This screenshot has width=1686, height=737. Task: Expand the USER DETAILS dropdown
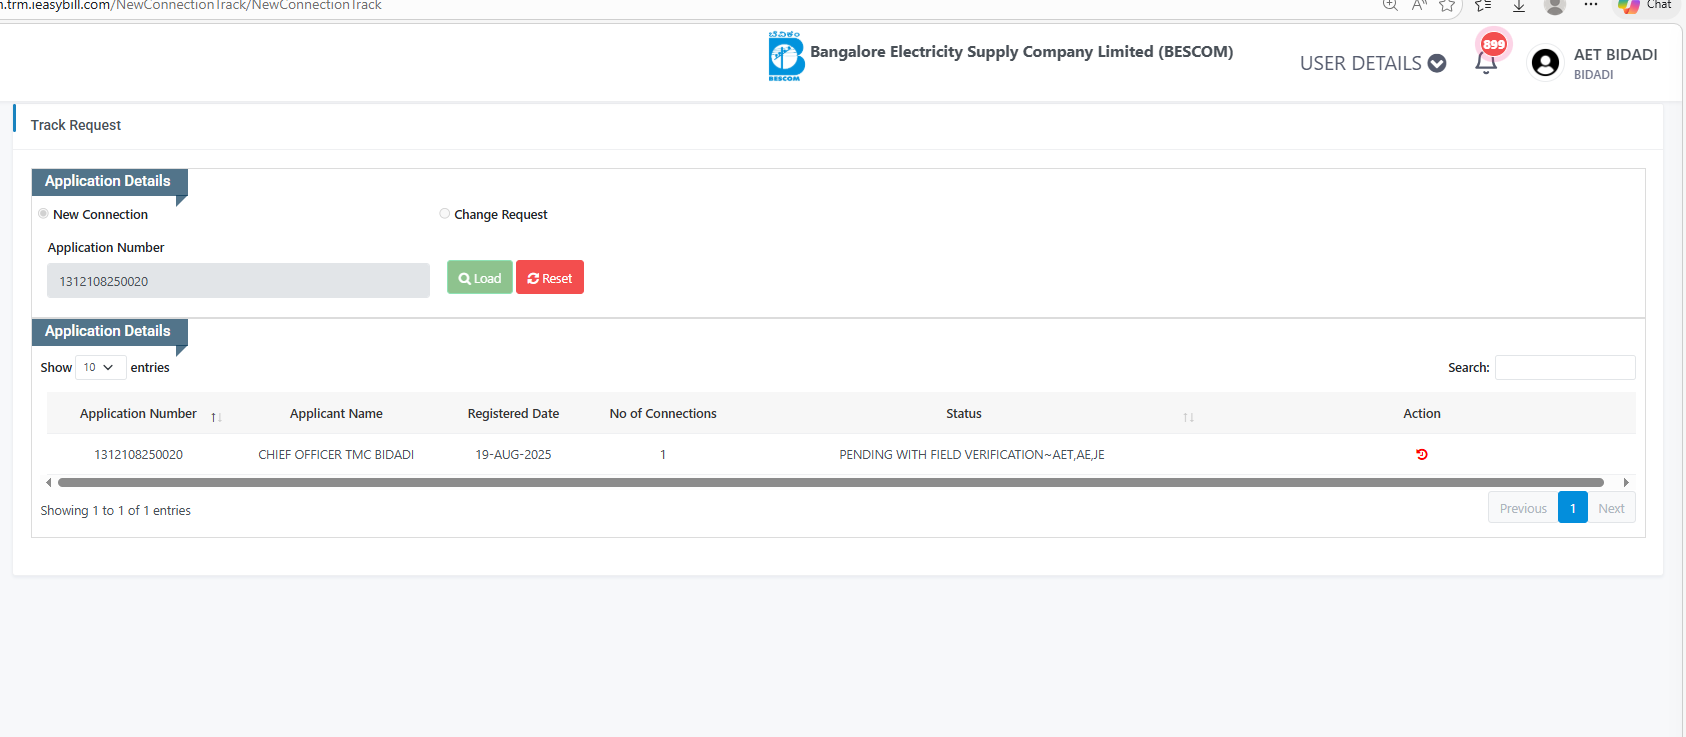(1373, 63)
